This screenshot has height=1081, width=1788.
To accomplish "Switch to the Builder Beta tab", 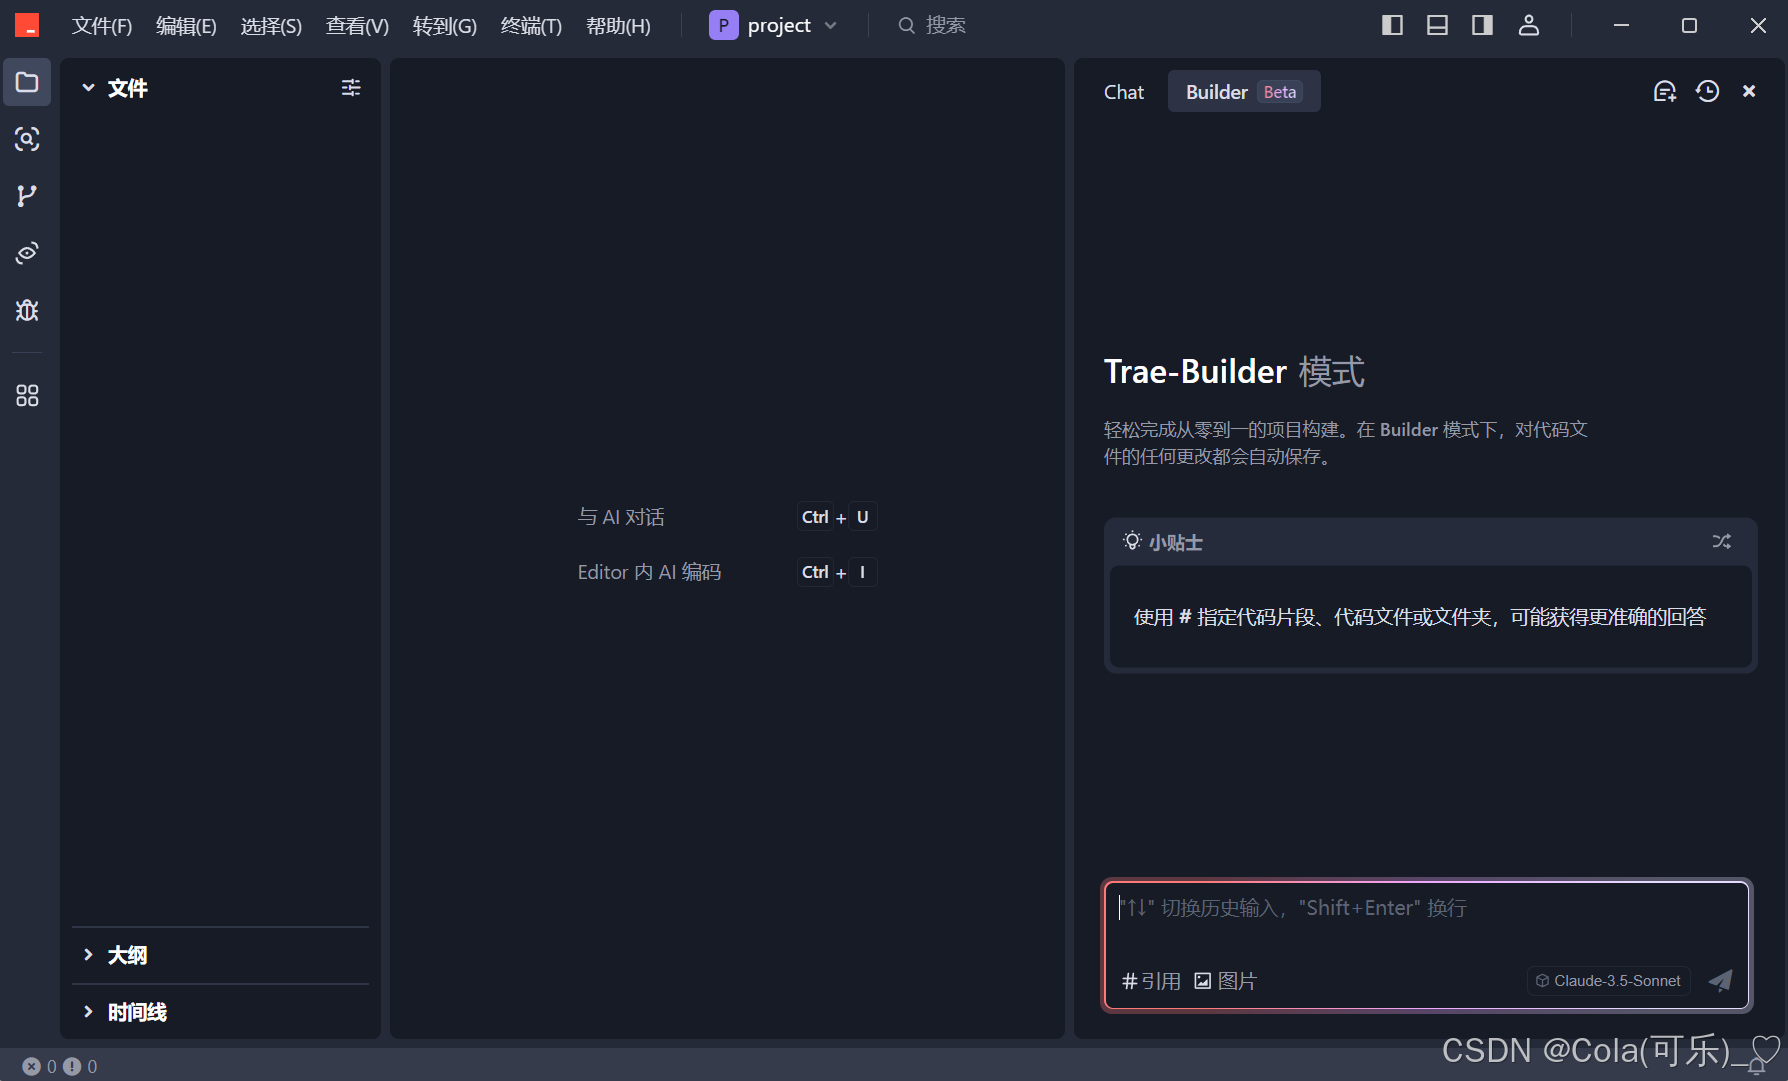I will [x=1244, y=92].
